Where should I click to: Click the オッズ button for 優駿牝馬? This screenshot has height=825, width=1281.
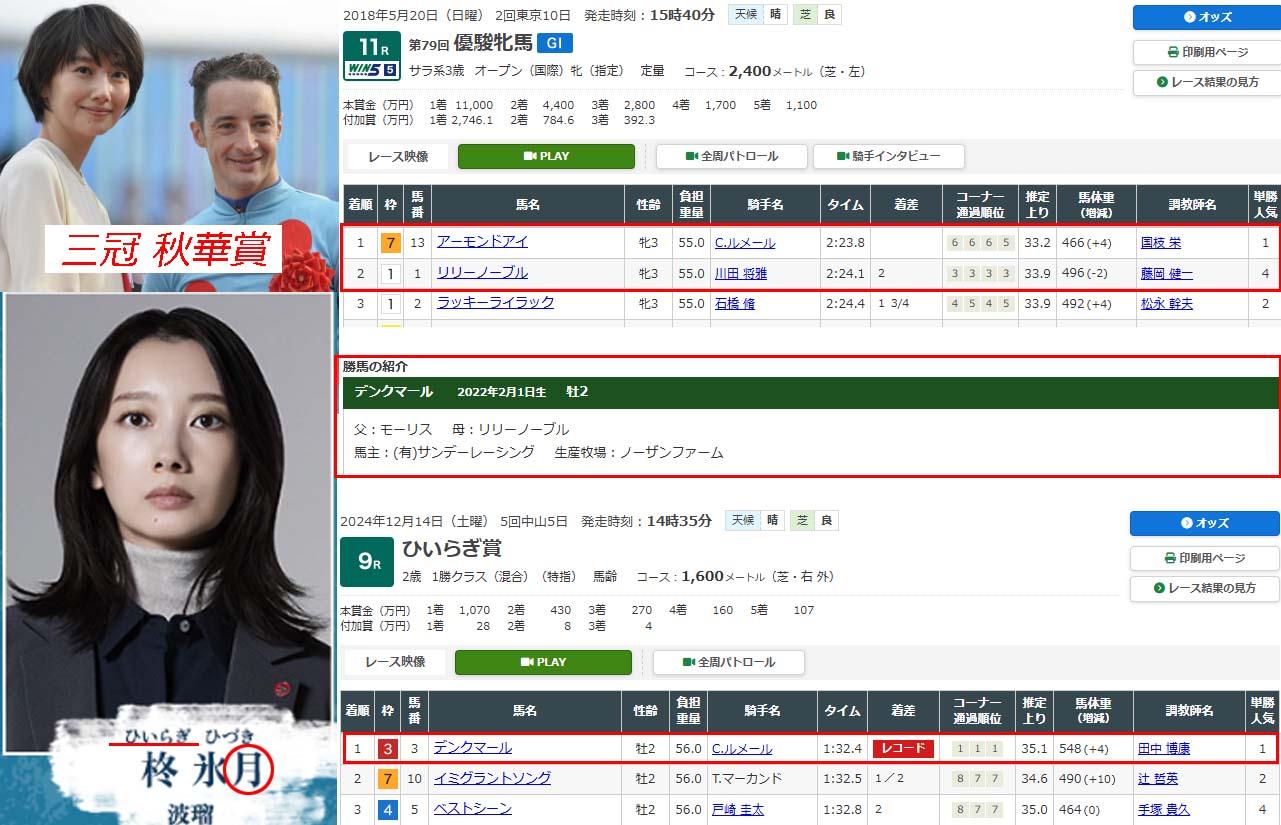(x=1206, y=17)
